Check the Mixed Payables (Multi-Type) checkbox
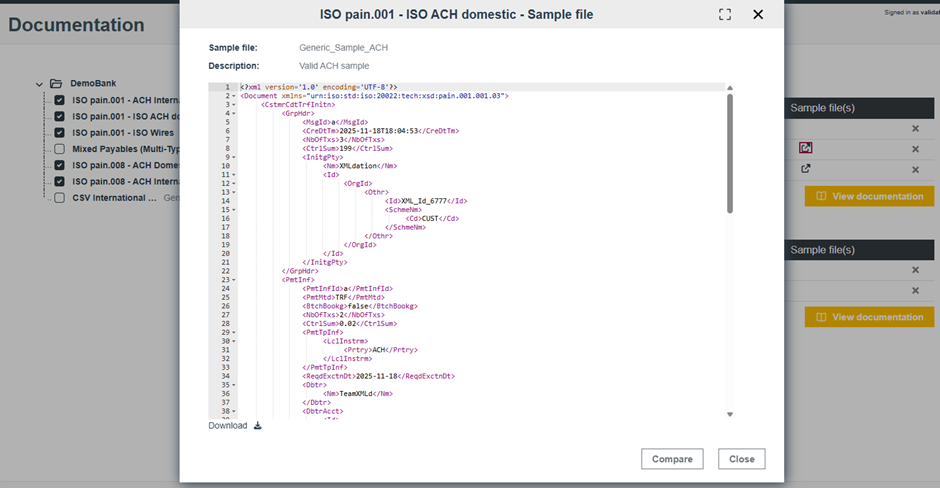Image resolution: width=940 pixels, height=488 pixels. tap(60, 149)
